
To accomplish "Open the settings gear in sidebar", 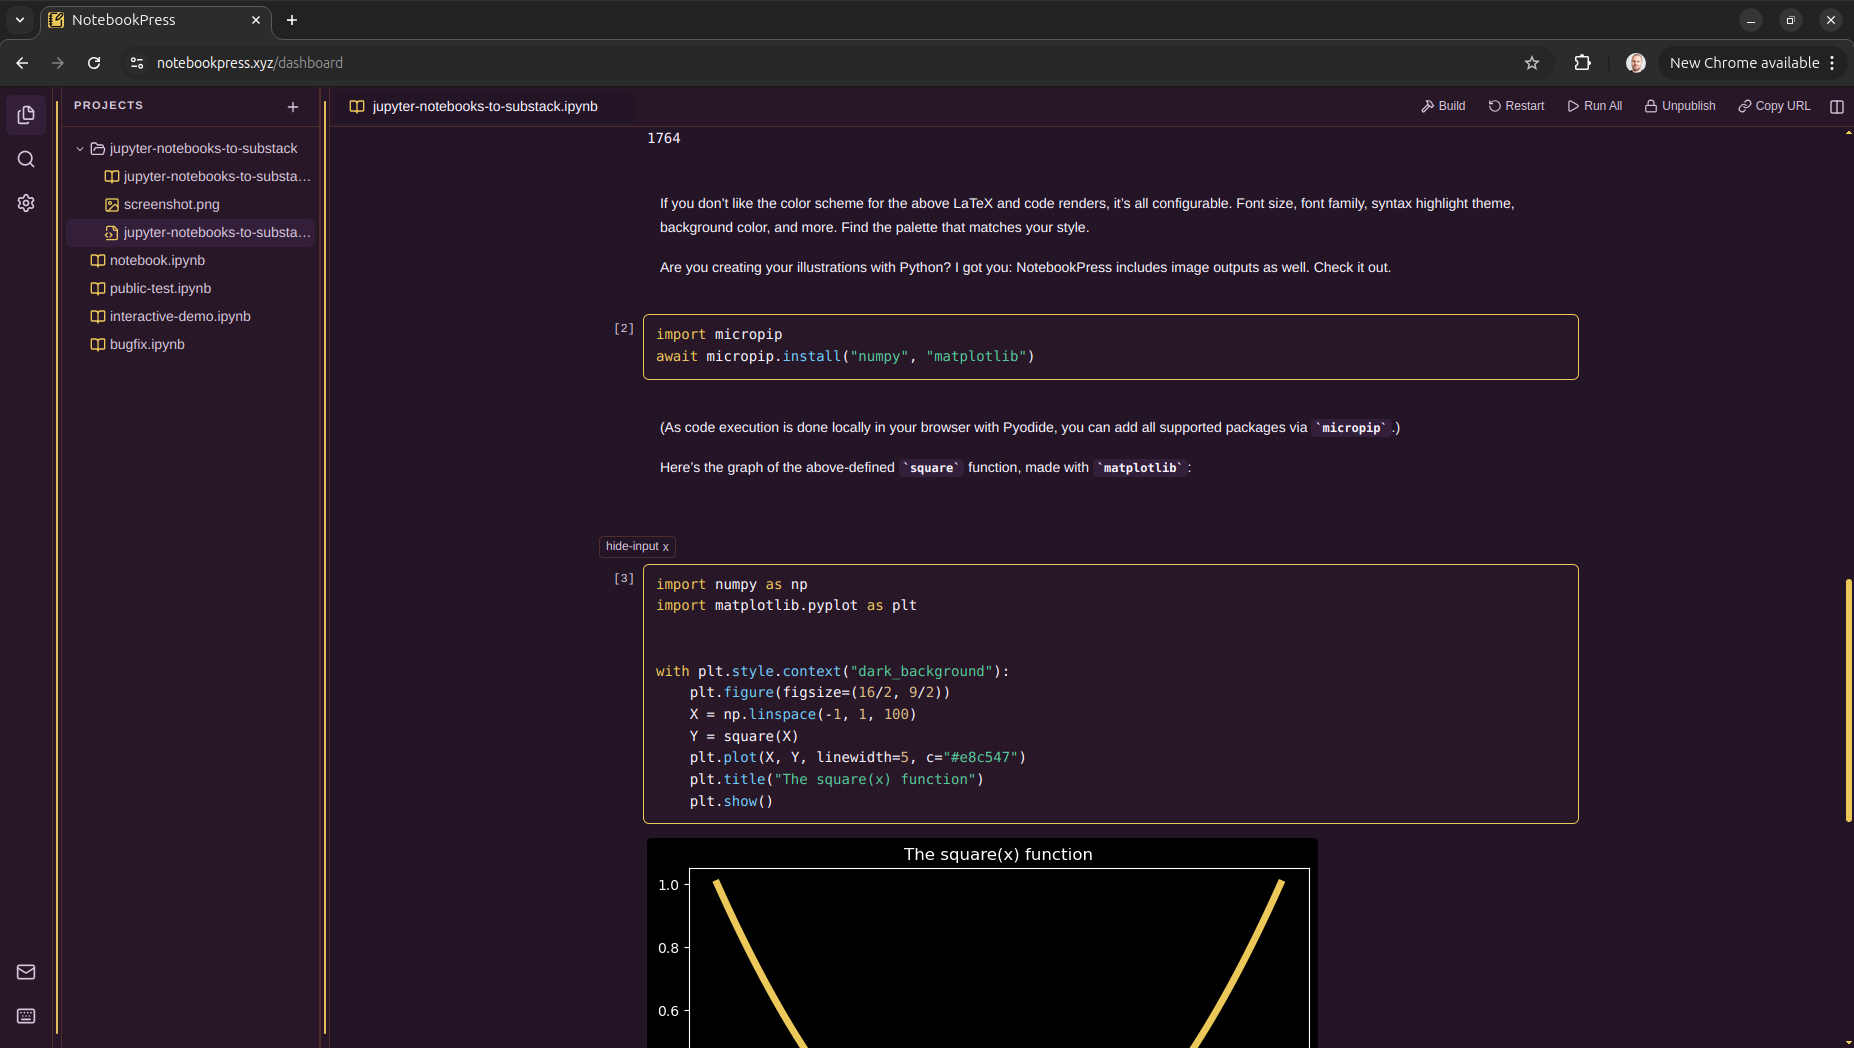I will 26,203.
